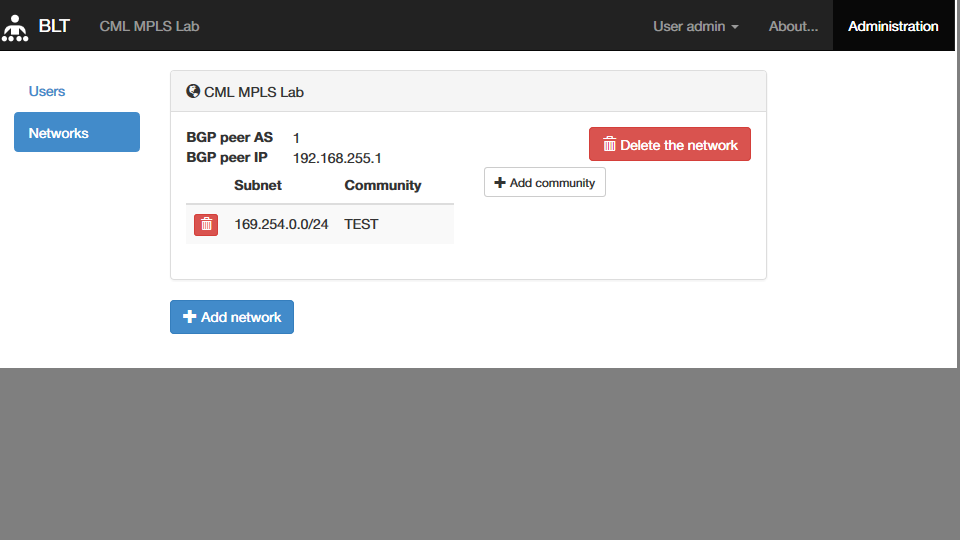
Task: Click the 169.254.0.0/24 subnet cell
Action: tap(281, 224)
